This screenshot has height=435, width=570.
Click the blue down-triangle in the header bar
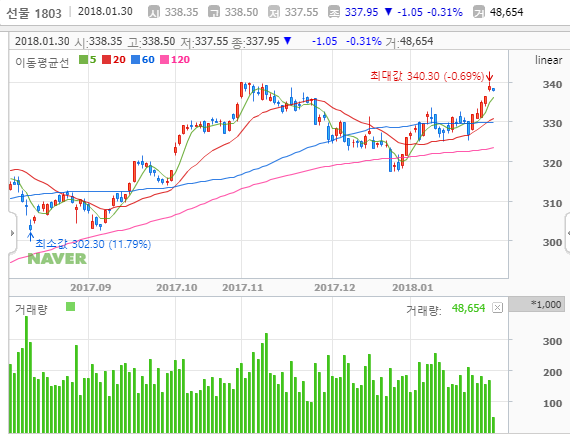tap(388, 12)
